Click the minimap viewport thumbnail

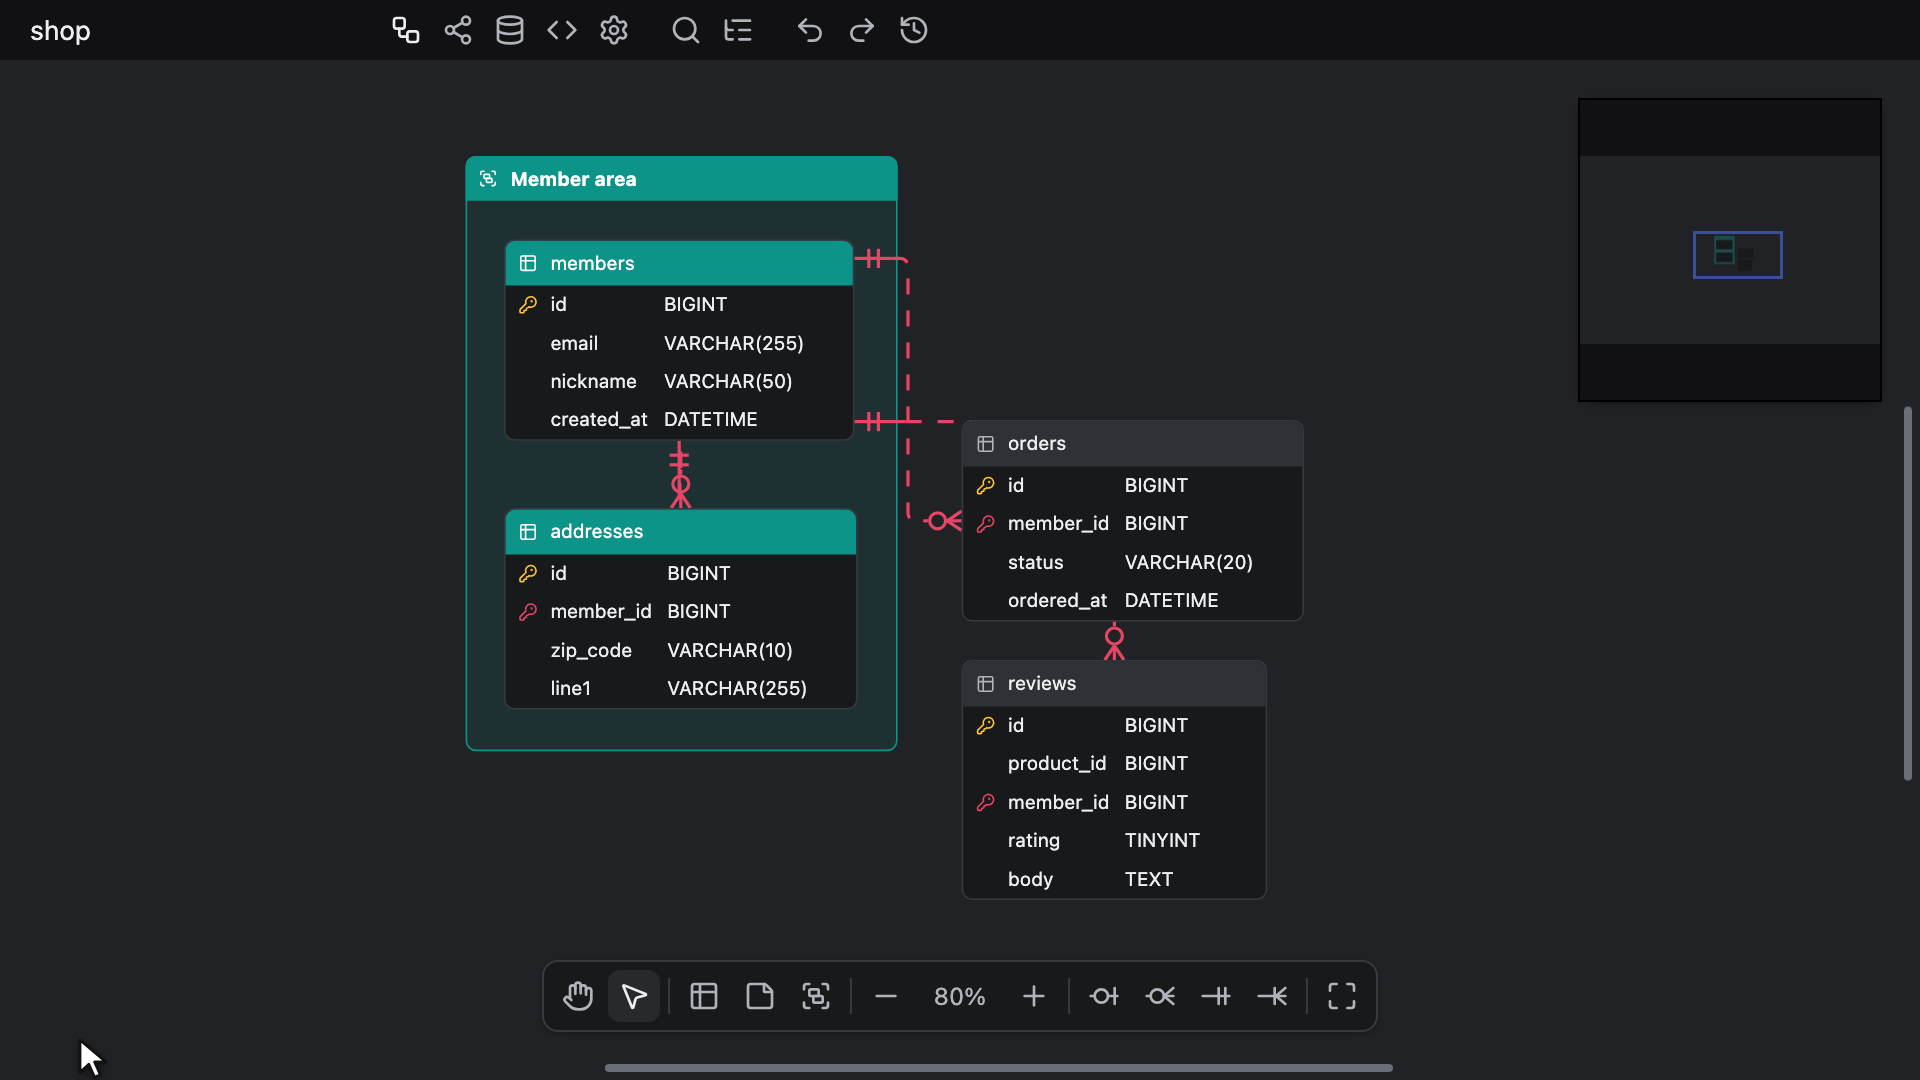pos(1737,255)
